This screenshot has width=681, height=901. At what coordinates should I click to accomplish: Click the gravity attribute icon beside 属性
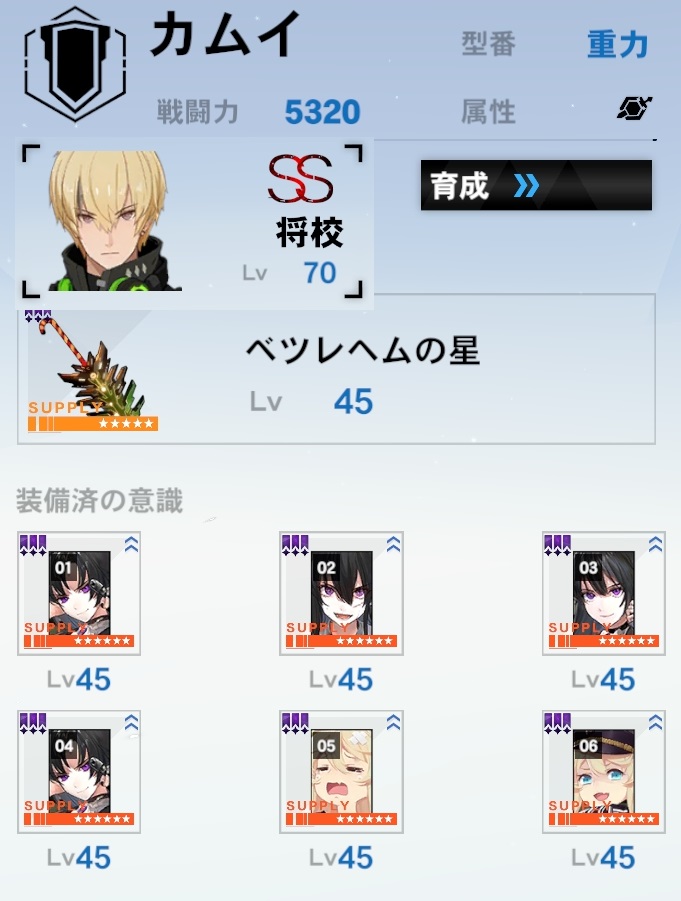click(634, 108)
